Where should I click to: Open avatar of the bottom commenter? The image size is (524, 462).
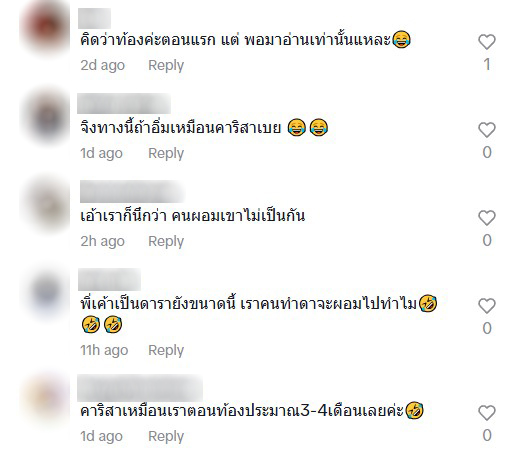[x=45, y=399]
